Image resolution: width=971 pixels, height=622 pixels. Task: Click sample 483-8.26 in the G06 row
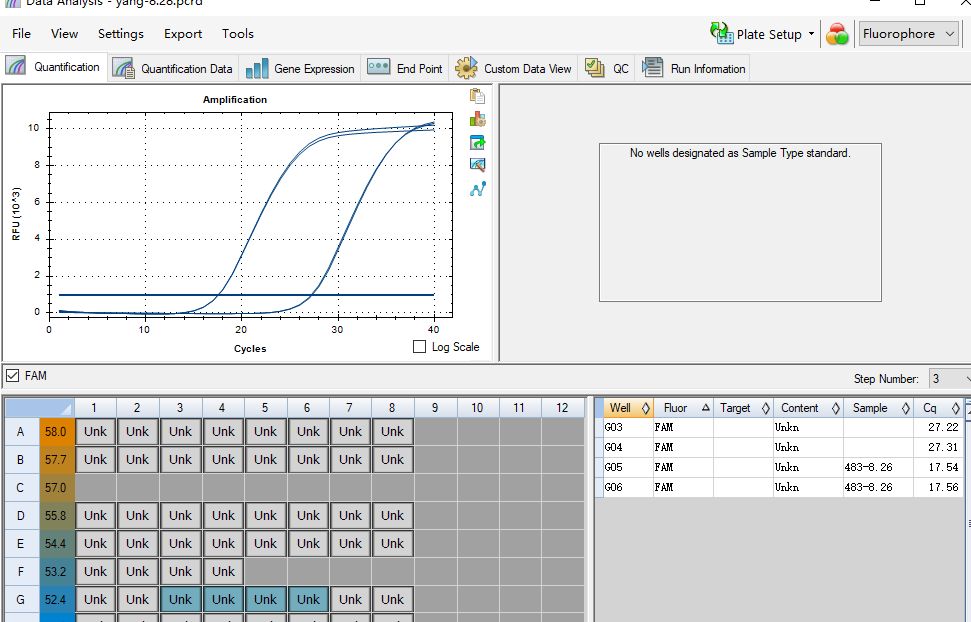click(x=868, y=487)
